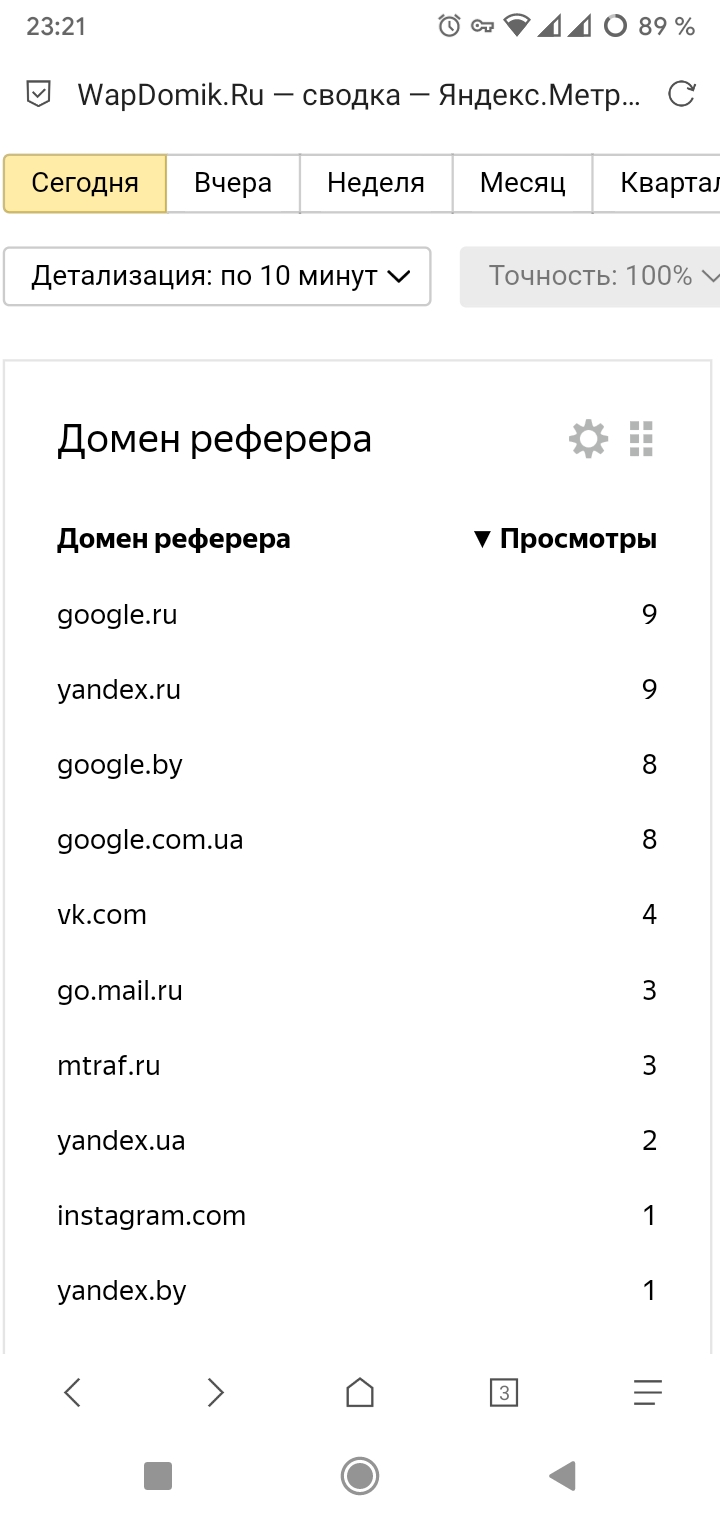Tap the page title address bar

[x=358, y=95]
